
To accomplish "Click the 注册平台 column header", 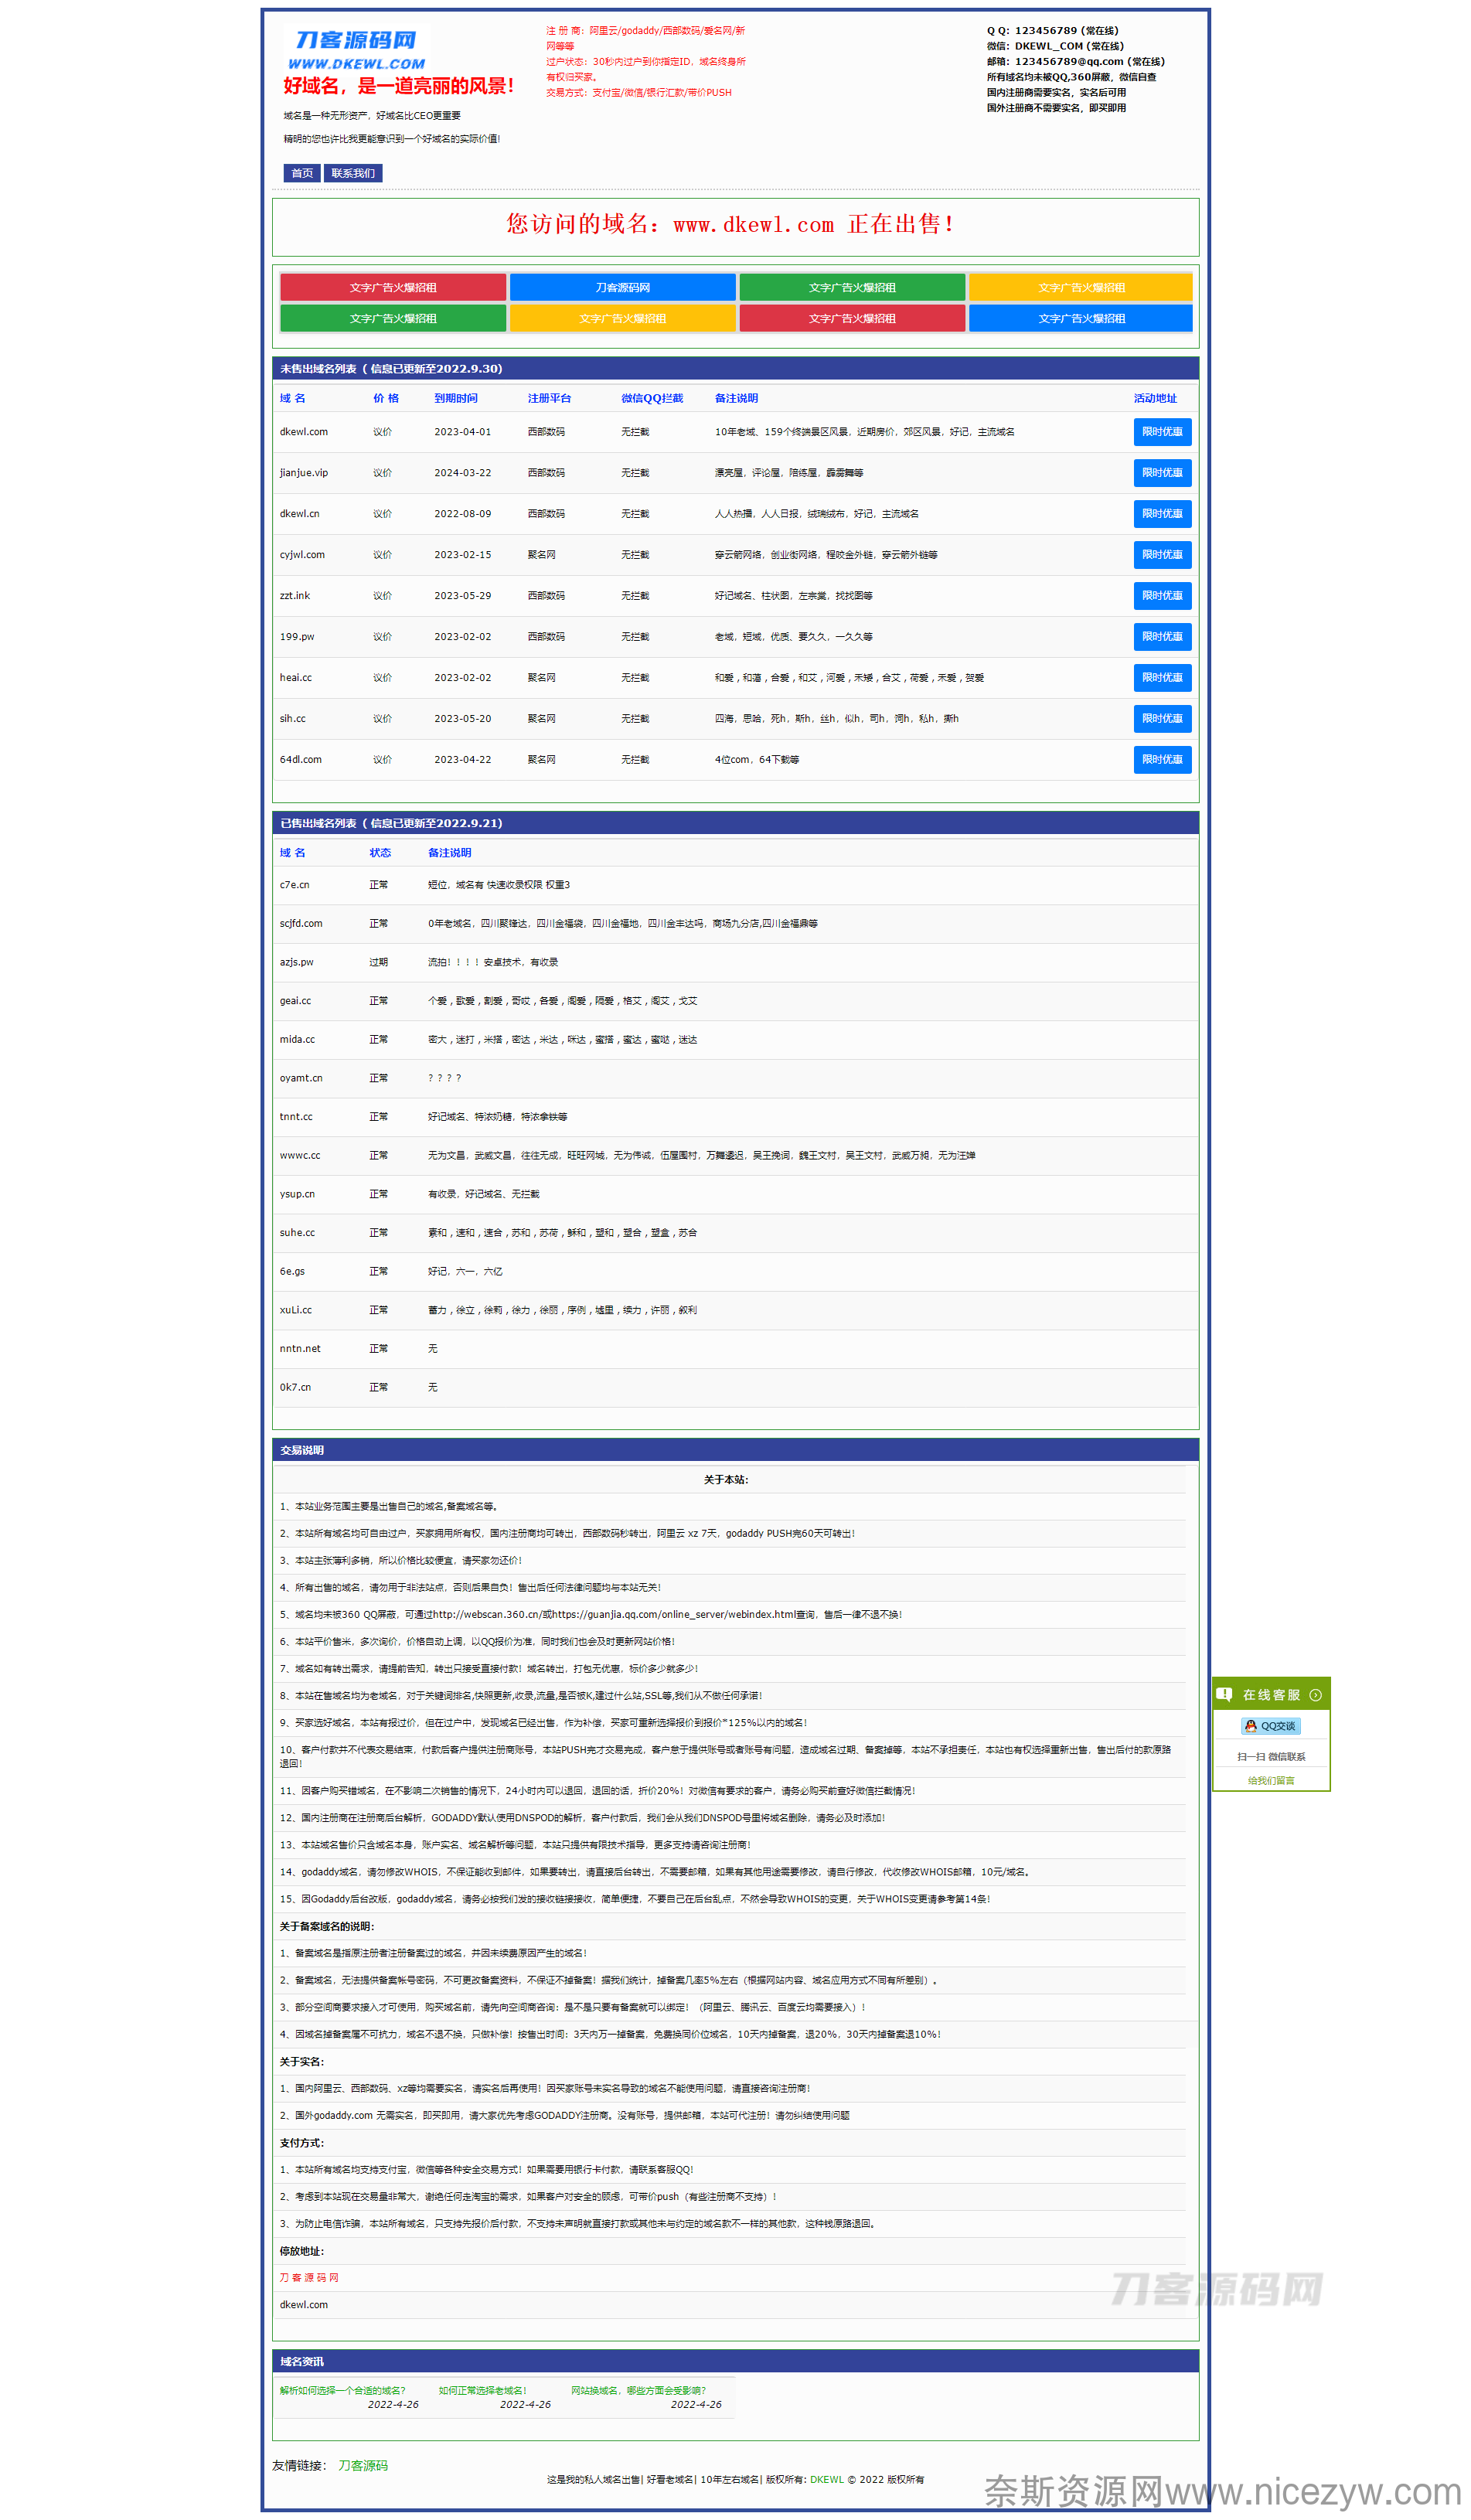I will 549,398.
